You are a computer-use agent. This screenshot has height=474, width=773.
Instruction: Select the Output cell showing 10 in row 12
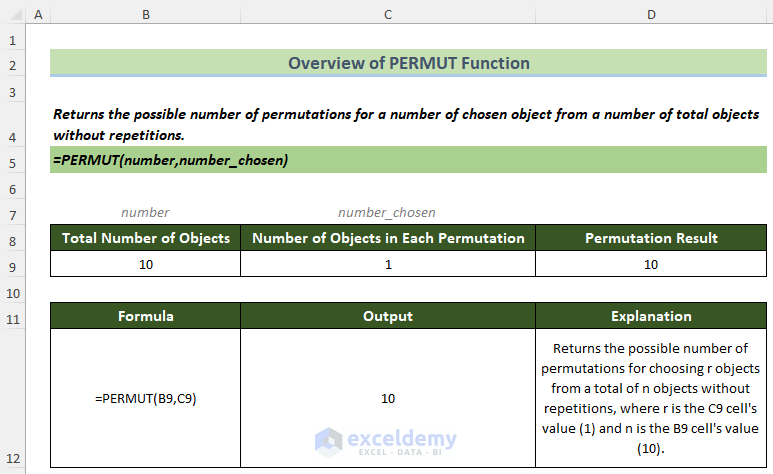point(388,399)
